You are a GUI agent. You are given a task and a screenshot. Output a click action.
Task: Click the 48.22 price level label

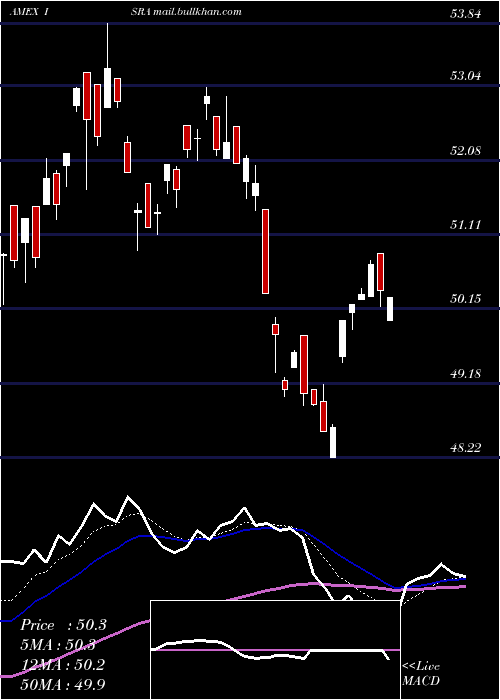tap(466, 448)
